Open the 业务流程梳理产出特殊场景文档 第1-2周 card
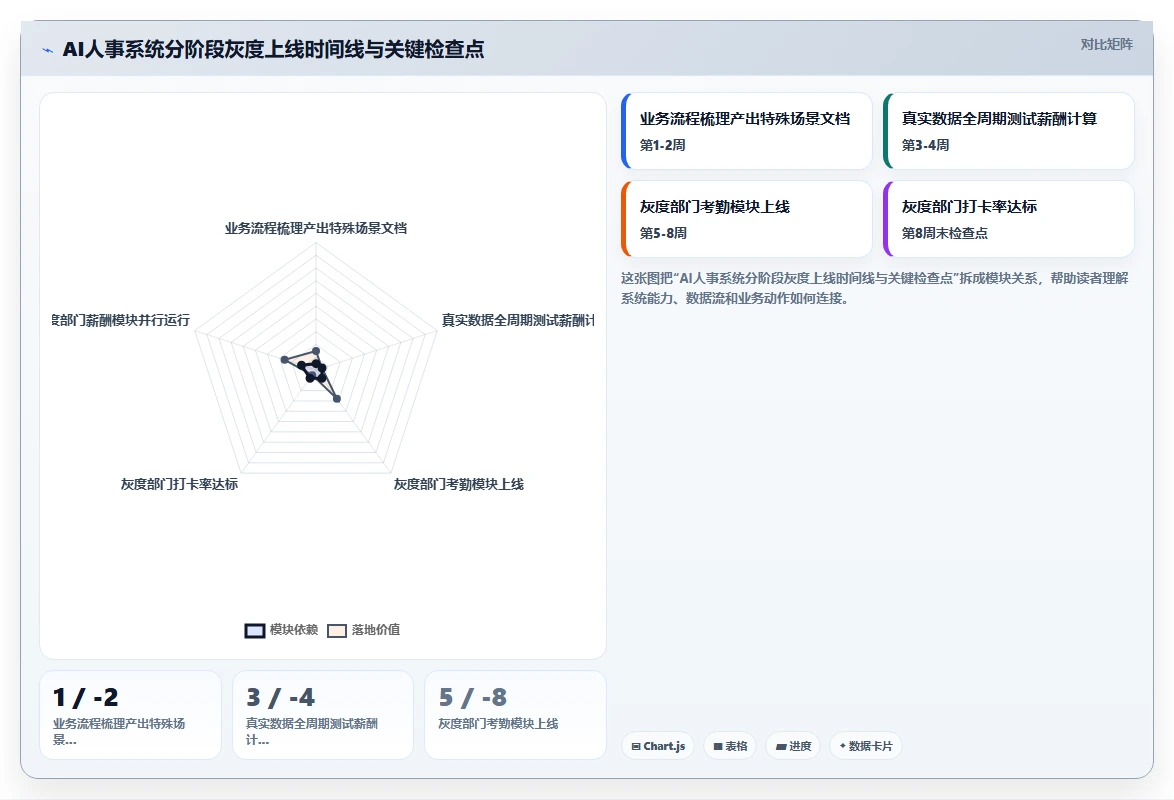The image size is (1174, 800). coord(746,131)
